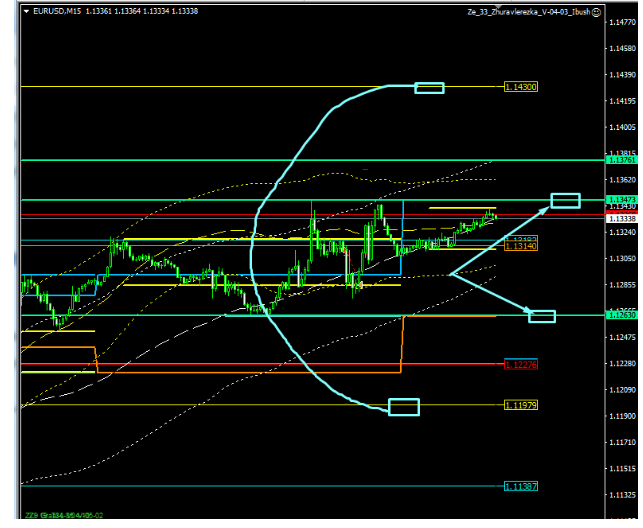Click the yellow 1.14300 price label
Image resolution: width=643 pixels, height=528 pixels.
click(x=521, y=88)
